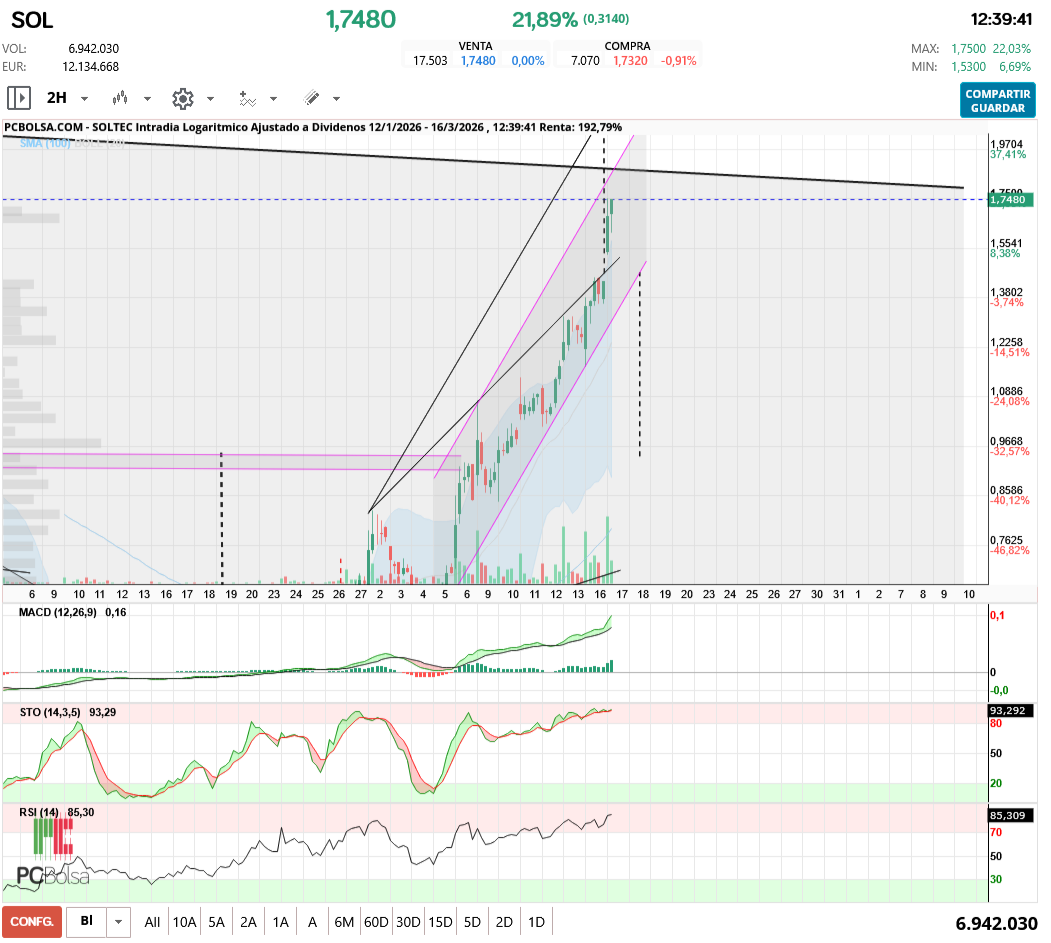Open the chart settings gear icon
1051x943 pixels.
(183, 98)
